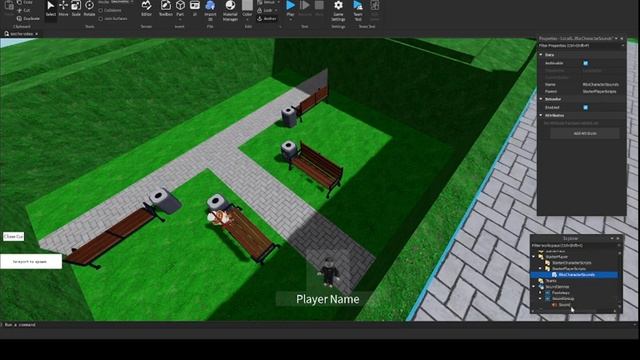Launch Team Test
Screen dimensions: 640x360
coord(358,10)
